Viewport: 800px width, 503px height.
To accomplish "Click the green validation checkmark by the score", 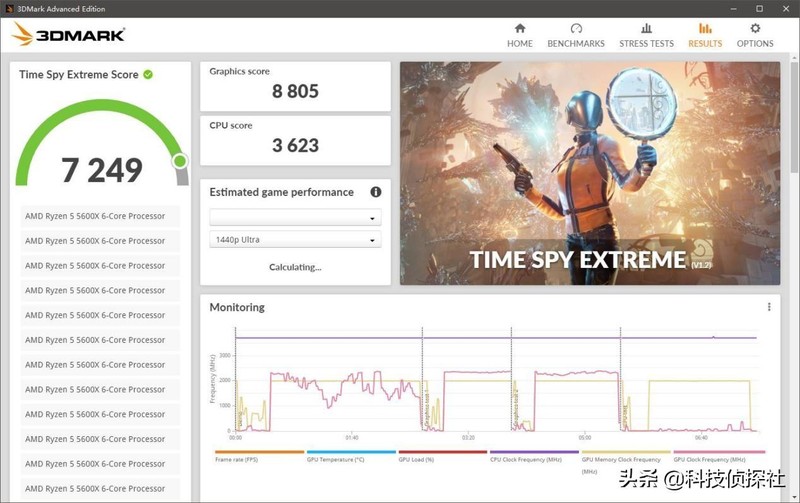I will pyautogui.click(x=148, y=74).
